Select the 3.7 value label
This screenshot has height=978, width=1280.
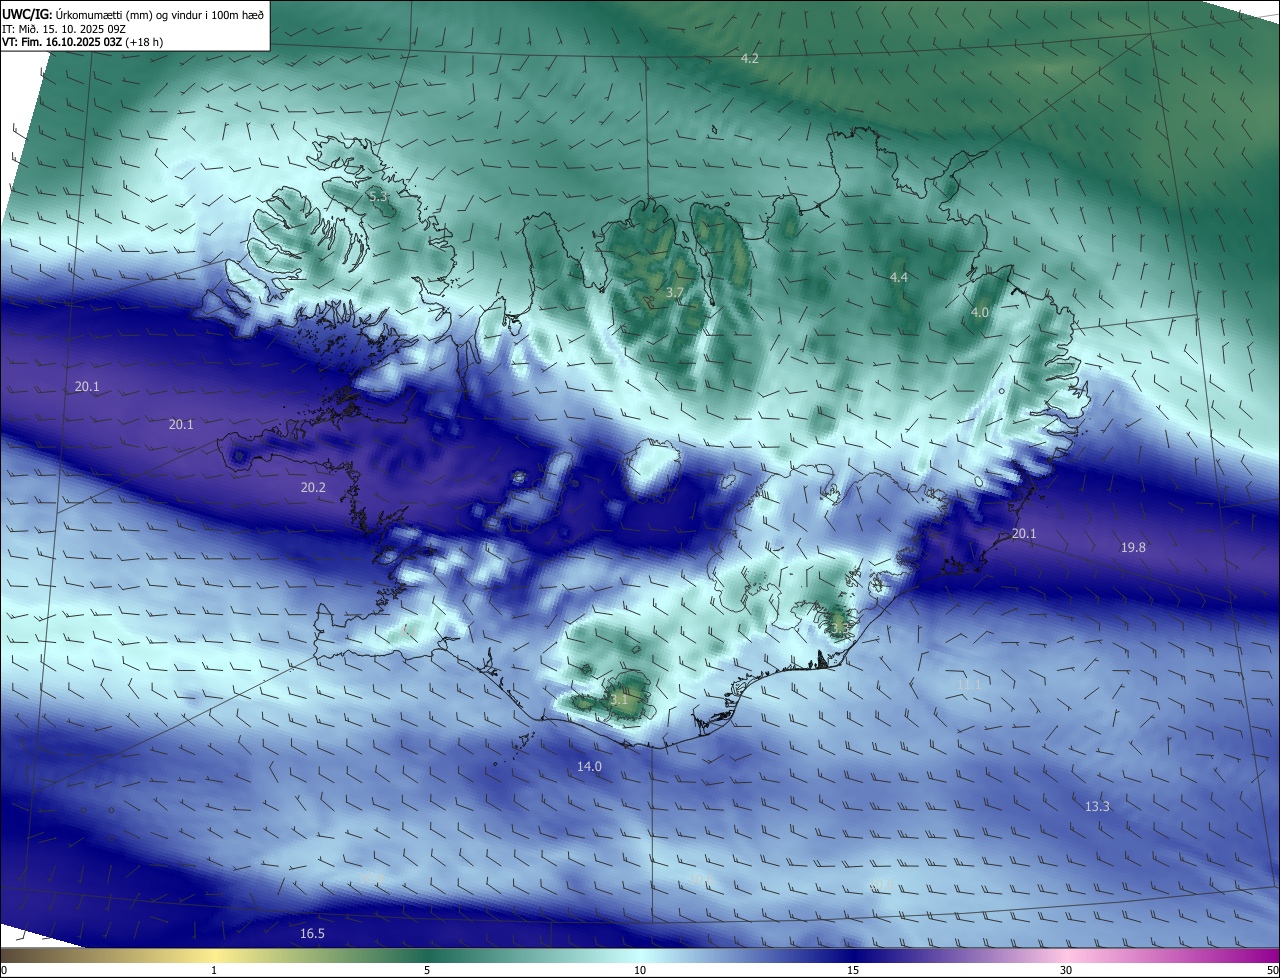point(674,293)
